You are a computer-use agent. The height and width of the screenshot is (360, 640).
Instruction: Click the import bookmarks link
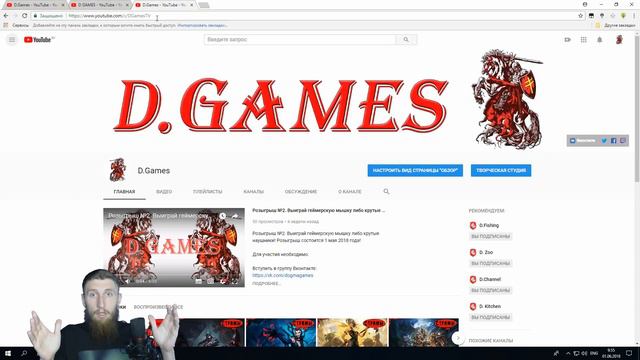tap(202, 25)
